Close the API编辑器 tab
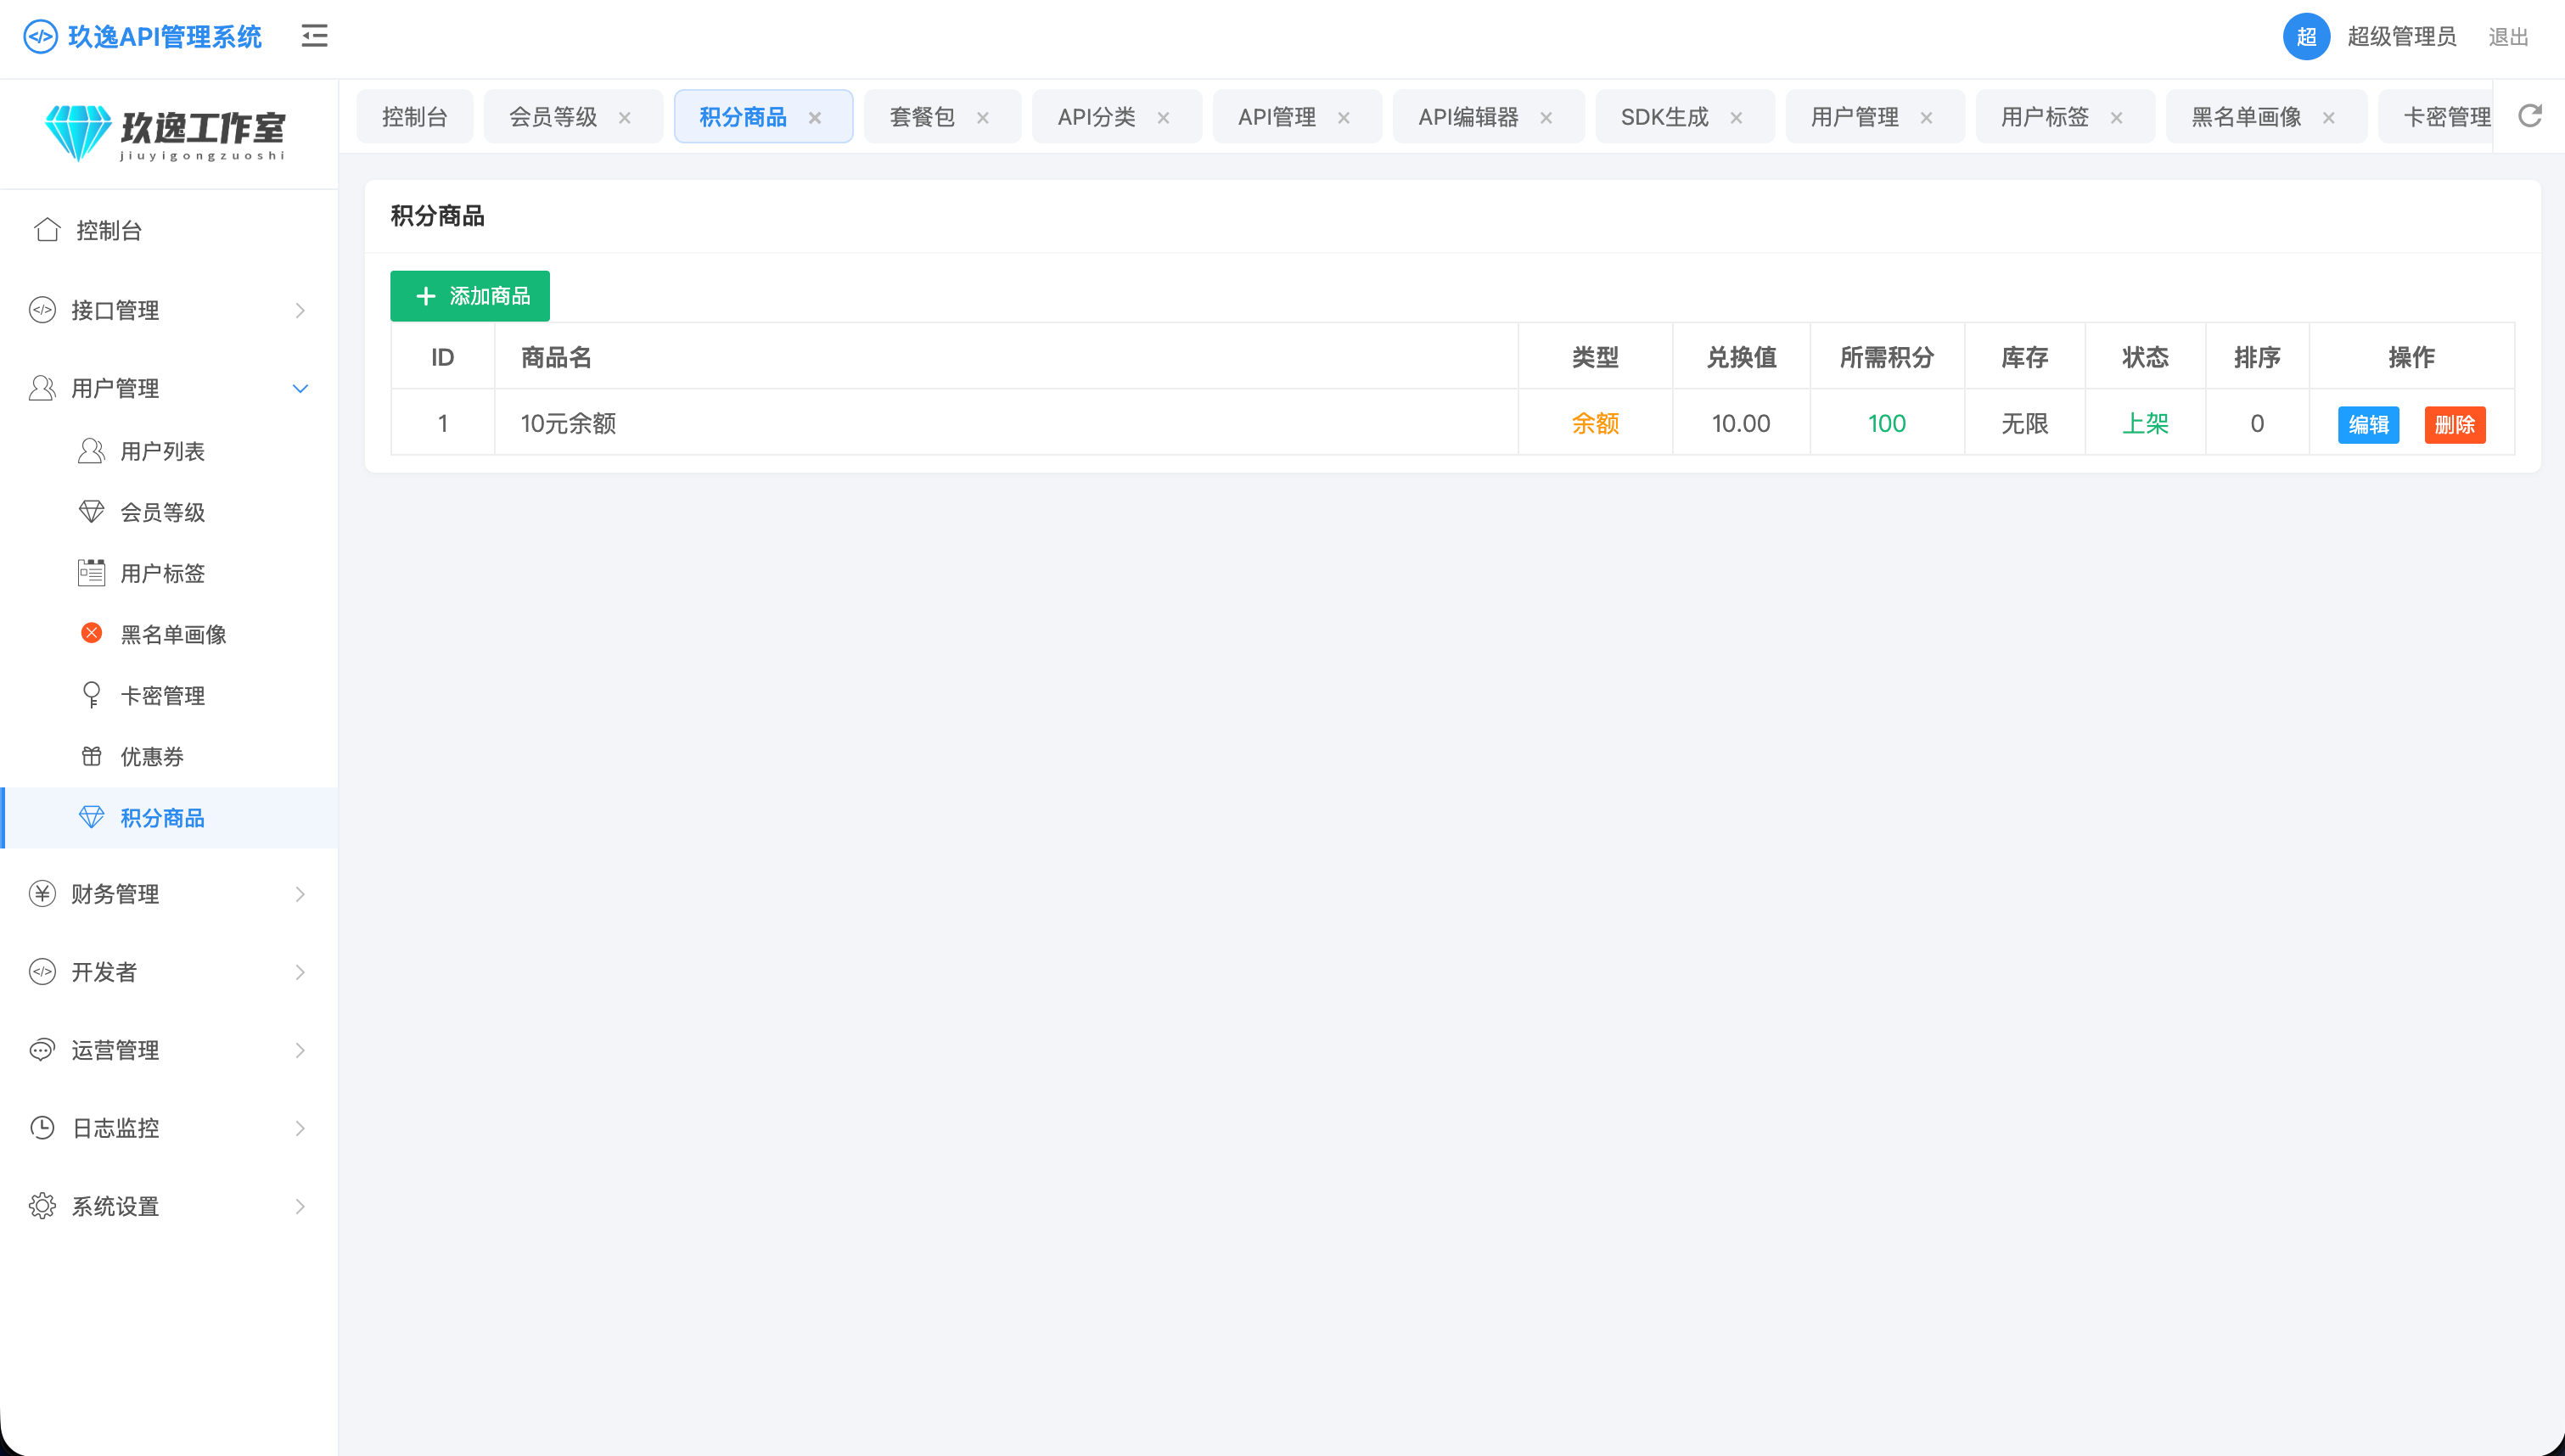The width and height of the screenshot is (2565, 1456). pyautogui.click(x=1546, y=117)
